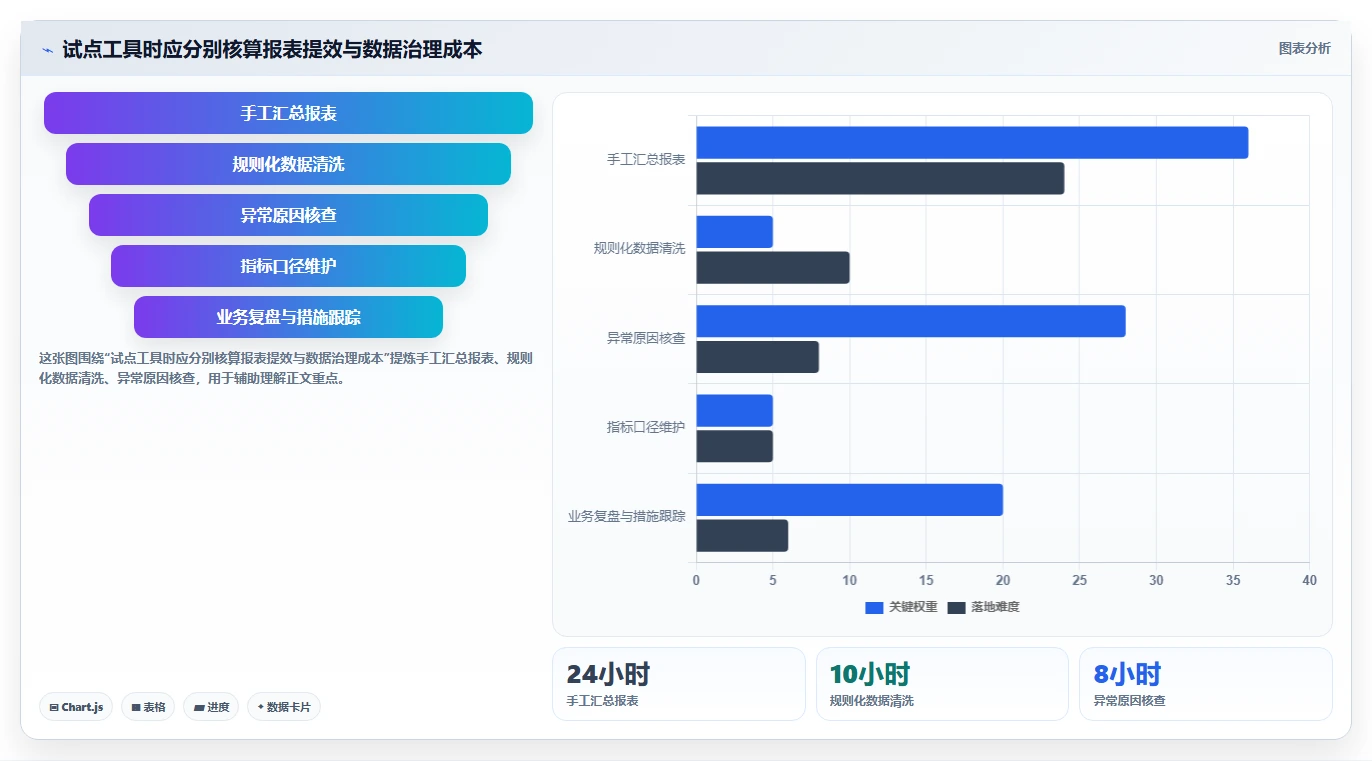The width and height of the screenshot is (1372, 761).
Task: Click the Chart.js tag icon
Action: tap(54, 707)
